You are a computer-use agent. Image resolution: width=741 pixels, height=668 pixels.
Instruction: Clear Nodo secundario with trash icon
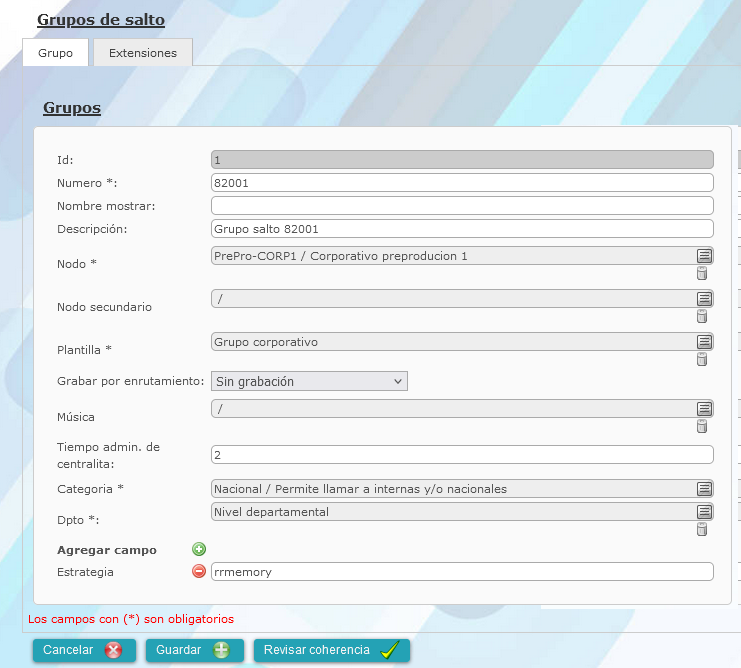702,316
